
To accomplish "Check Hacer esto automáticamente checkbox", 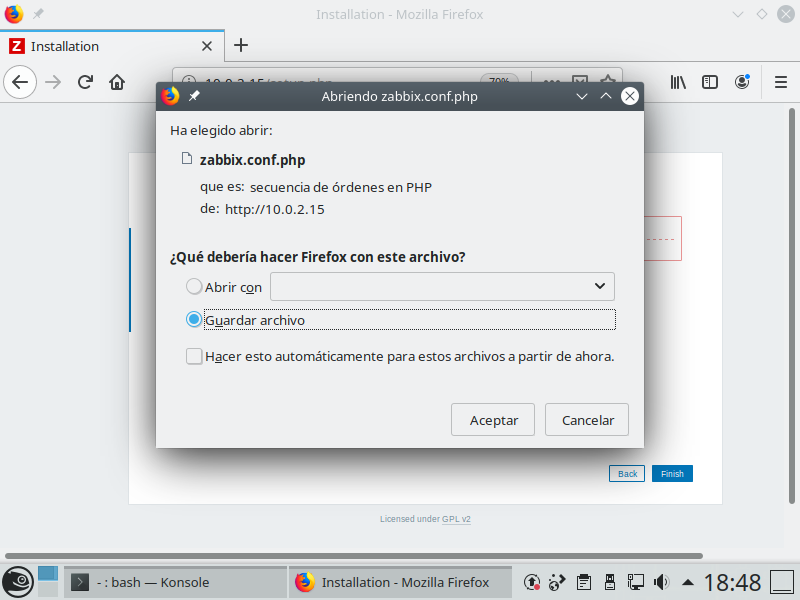I will [x=194, y=356].
